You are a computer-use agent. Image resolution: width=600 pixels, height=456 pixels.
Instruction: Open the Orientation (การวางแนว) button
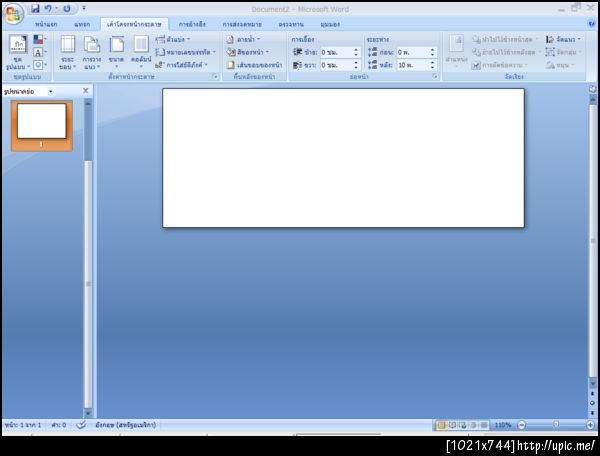point(92,52)
